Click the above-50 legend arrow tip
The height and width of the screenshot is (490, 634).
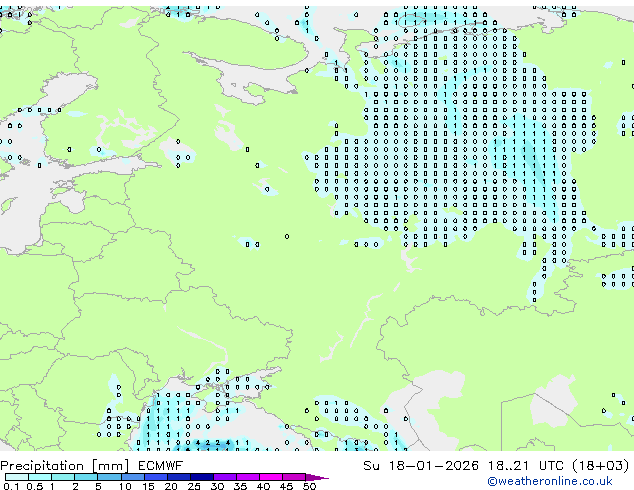[x=317, y=477]
